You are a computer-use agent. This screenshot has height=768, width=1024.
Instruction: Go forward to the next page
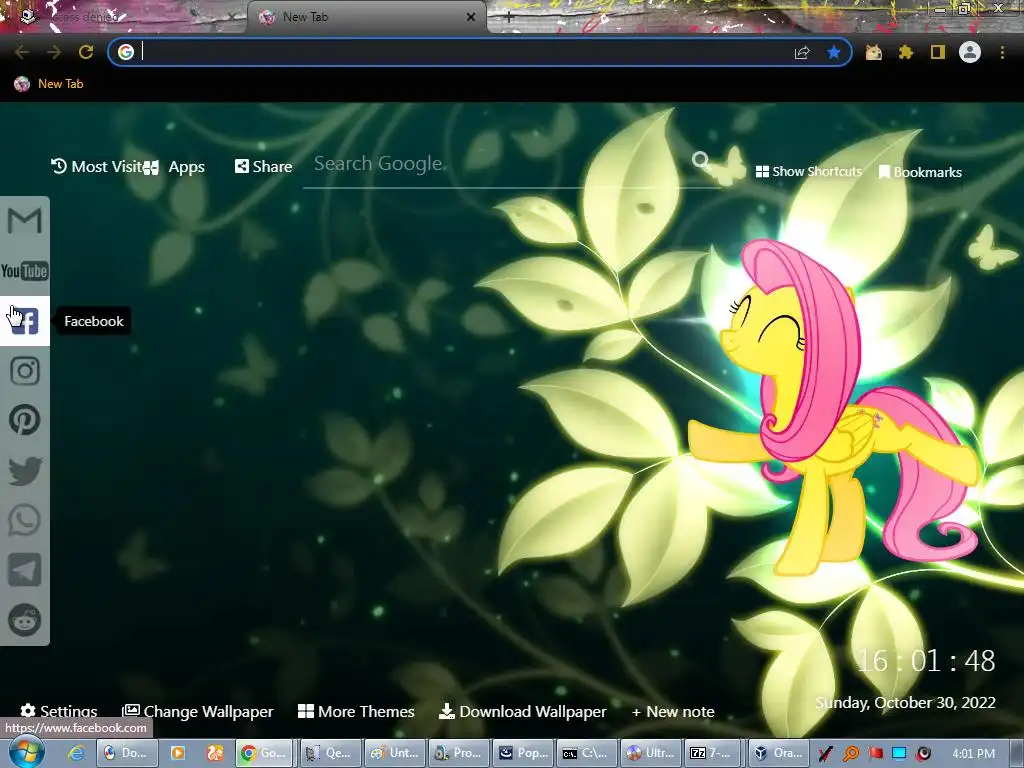[54, 52]
